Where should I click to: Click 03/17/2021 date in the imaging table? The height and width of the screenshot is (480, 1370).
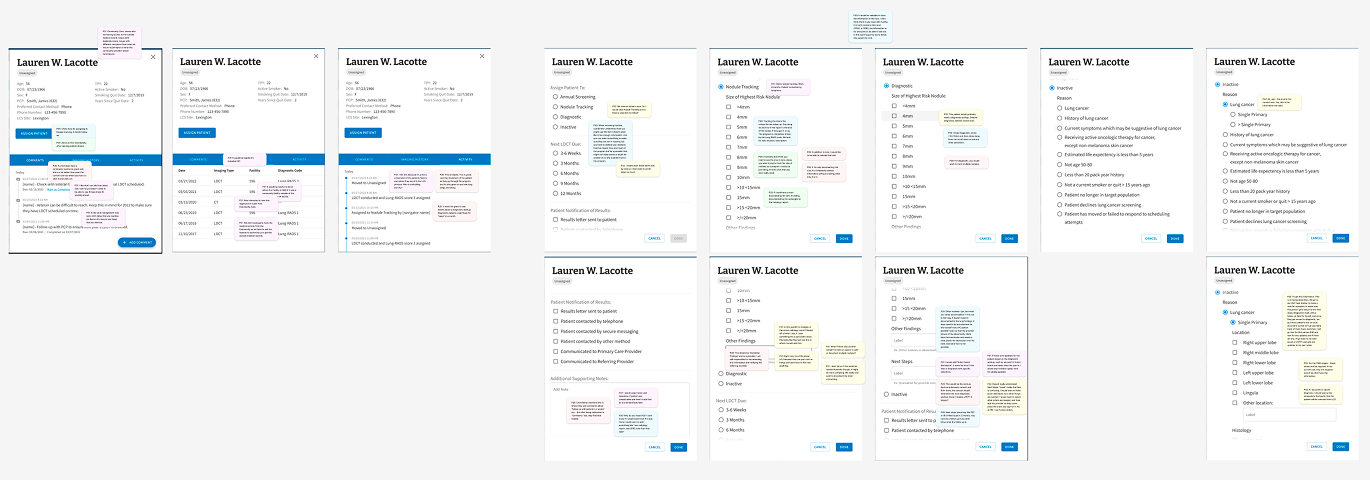(x=187, y=180)
